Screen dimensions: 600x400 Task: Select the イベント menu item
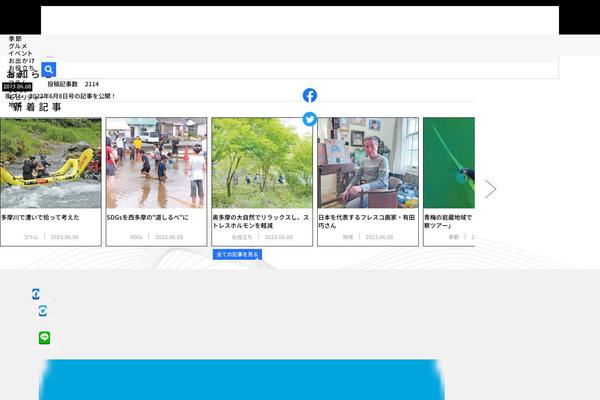coord(21,53)
